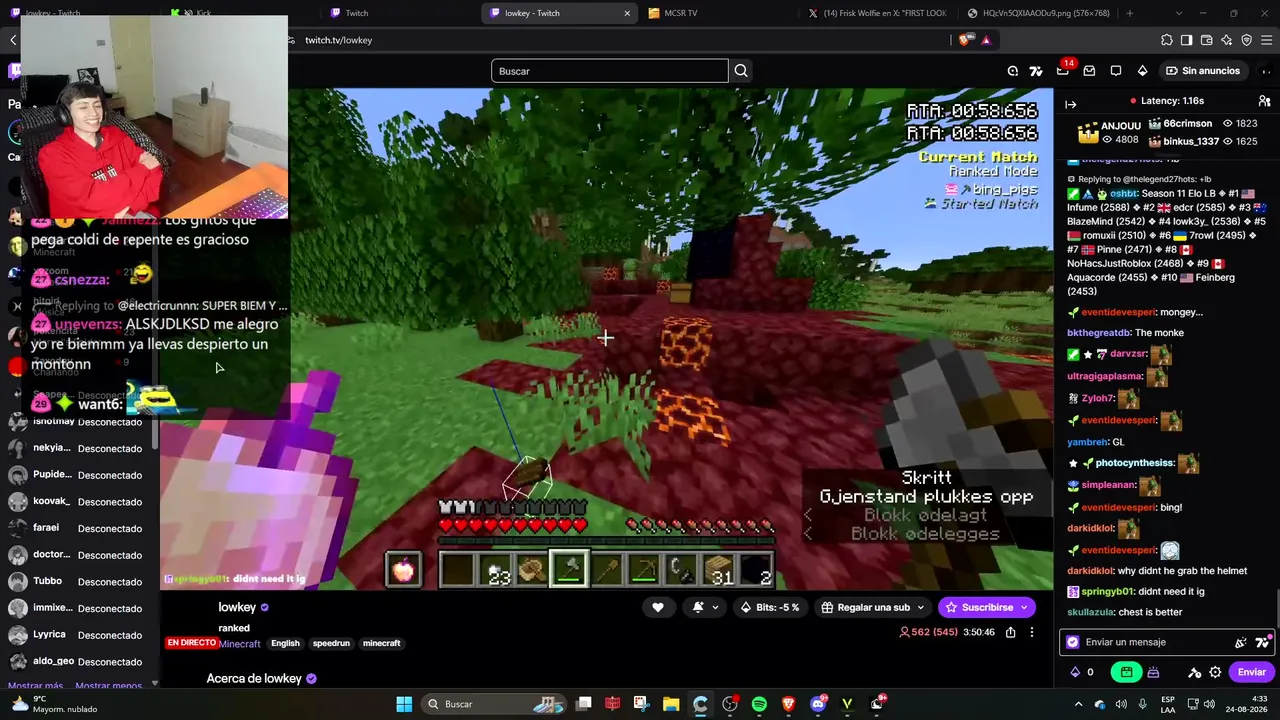Click the Twitch search Buscar field
This screenshot has width=1280, height=720.
point(609,71)
